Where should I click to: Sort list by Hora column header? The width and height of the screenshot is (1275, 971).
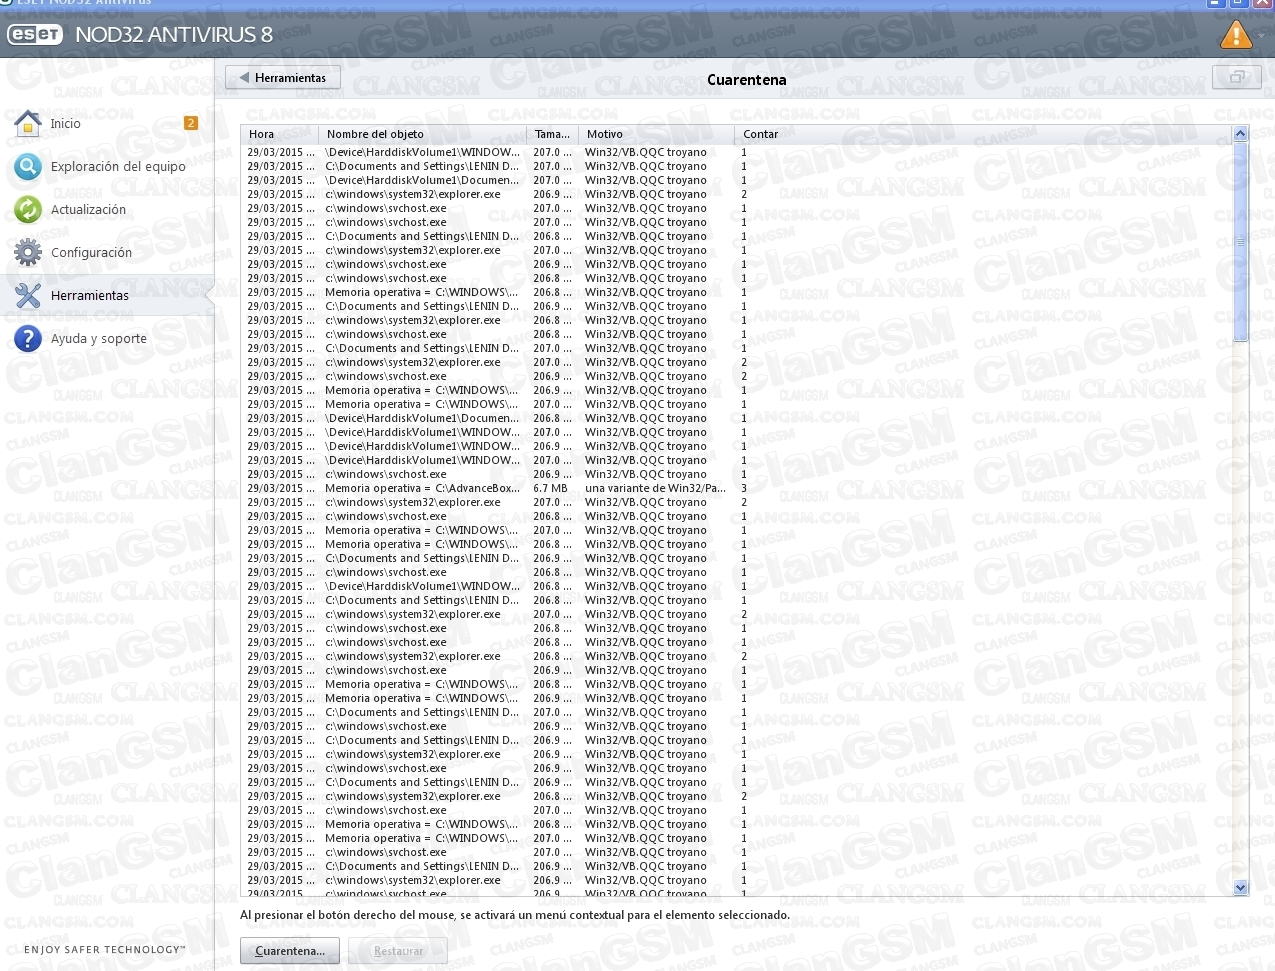[x=280, y=134]
